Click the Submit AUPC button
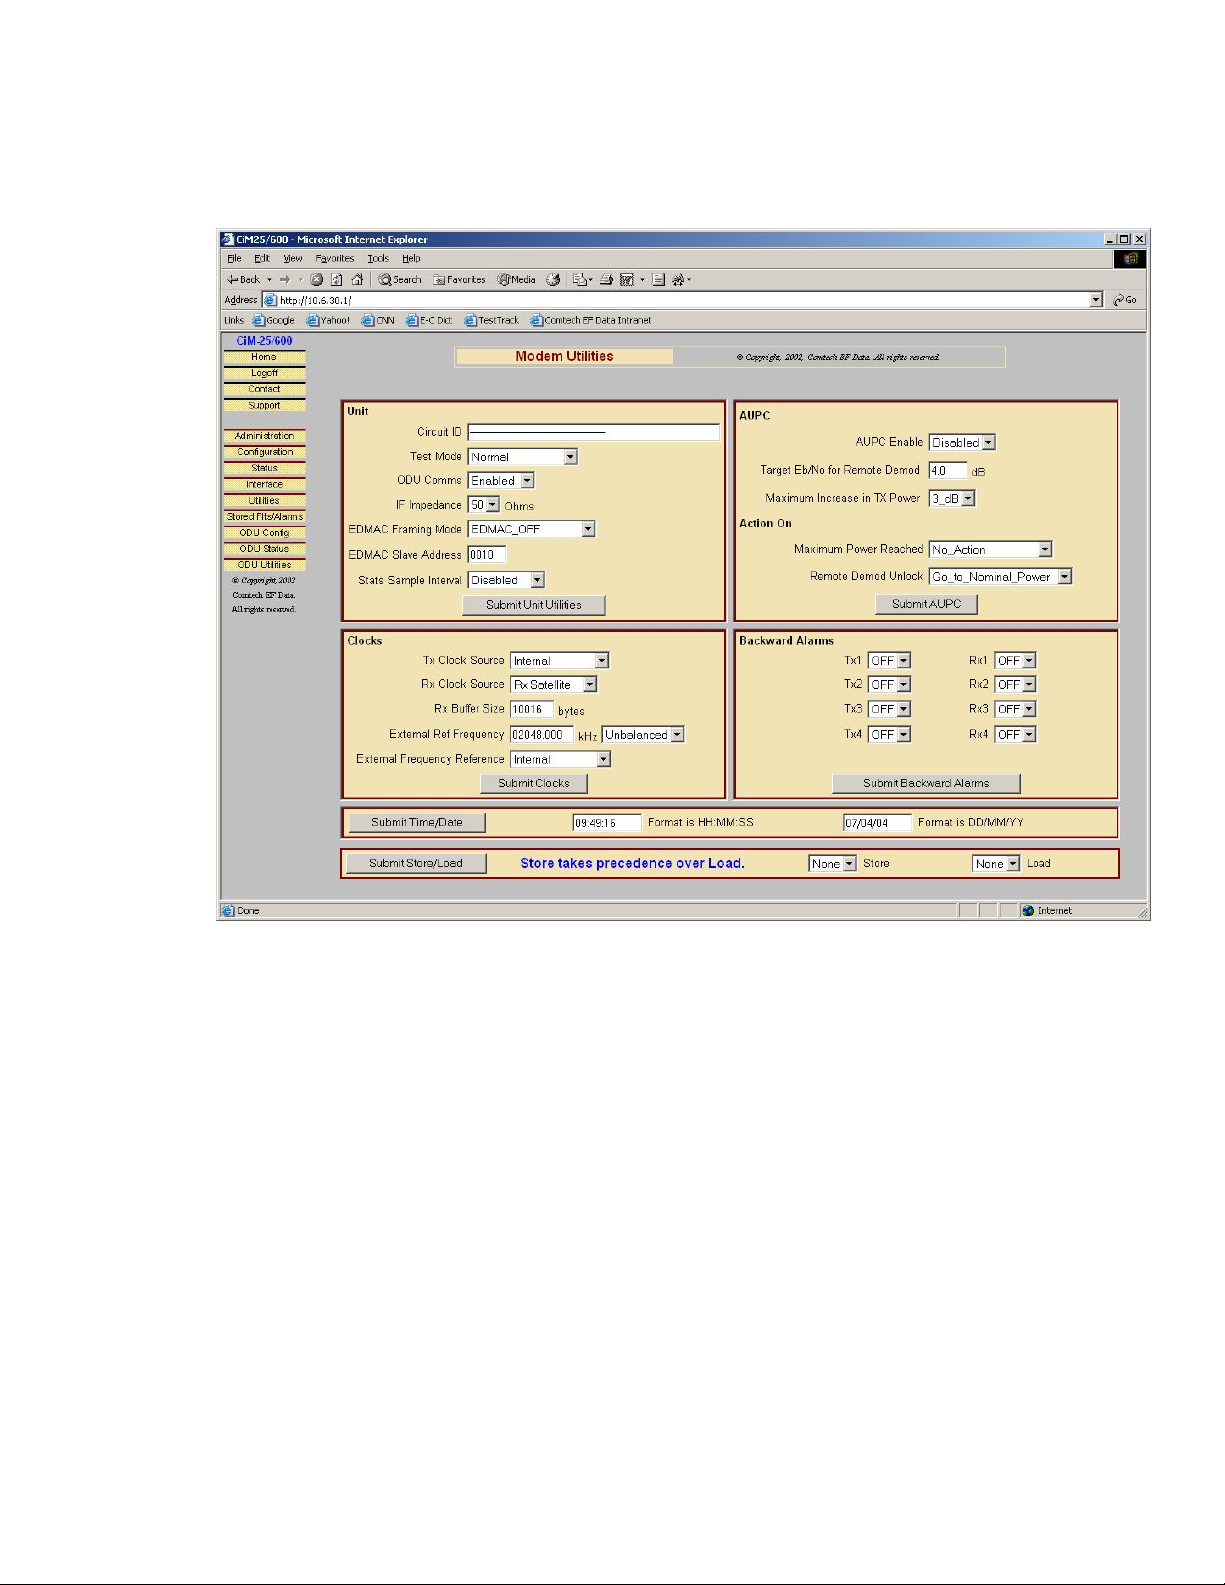 tap(926, 604)
